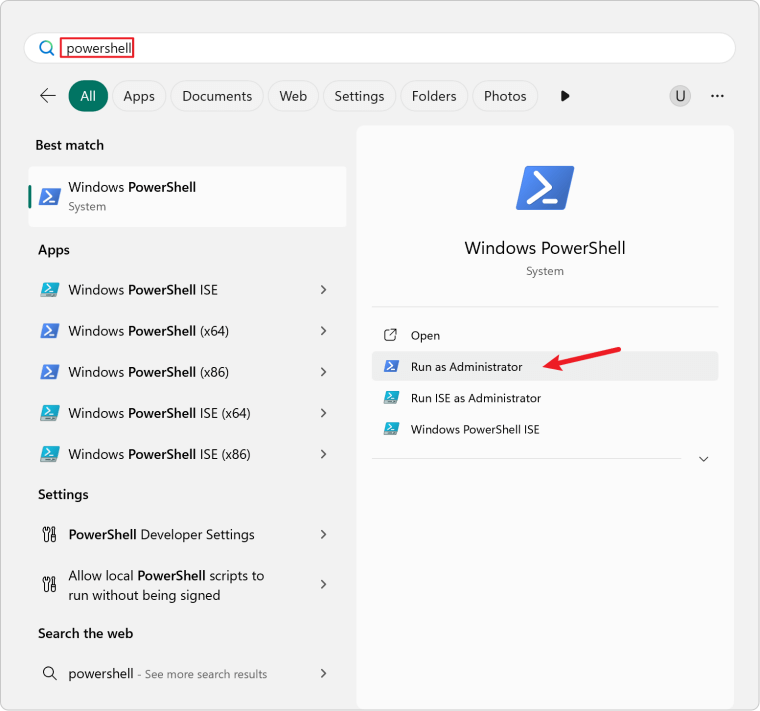Click the Windows PowerShell (x86) icon
The image size is (760, 711).
49,372
